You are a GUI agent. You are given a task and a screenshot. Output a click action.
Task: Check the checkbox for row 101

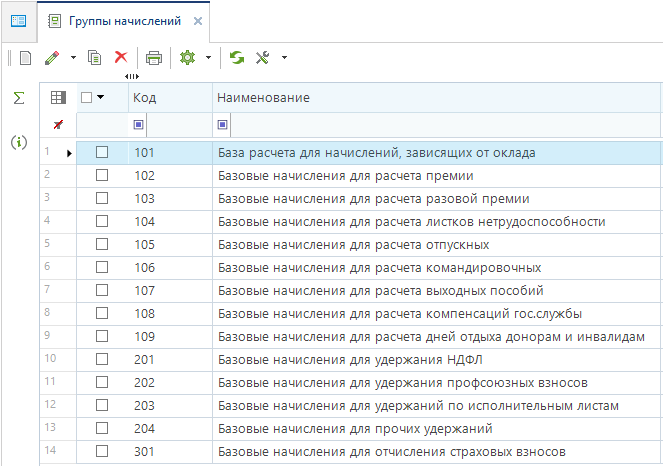coord(102,152)
